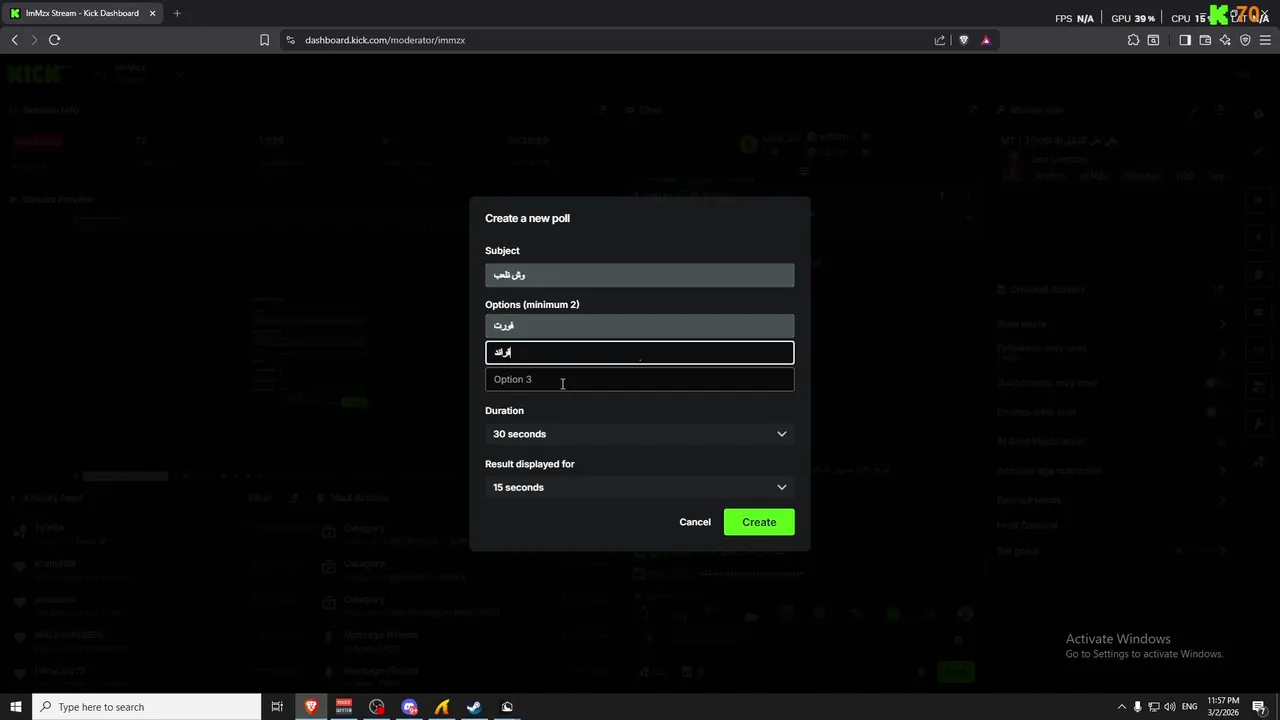1280x720 pixels.
Task: Open Voicemeeter from the taskbar
Action: (344, 707)
